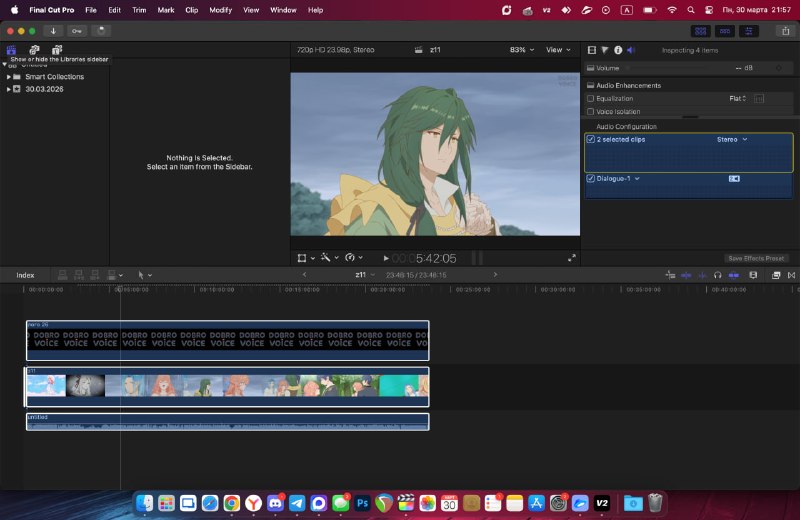
Task: Enable the Voice Isolation checkbox
Action: 590,111
